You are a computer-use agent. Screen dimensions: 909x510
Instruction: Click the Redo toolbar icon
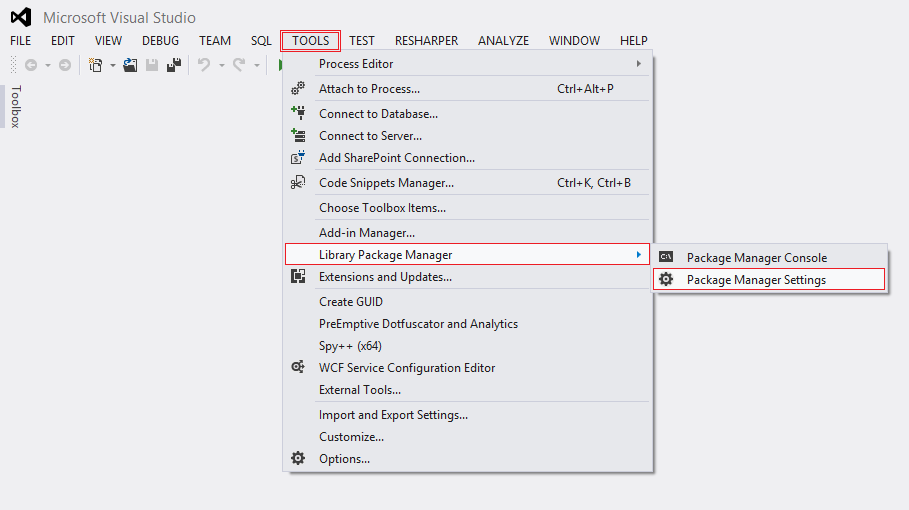click(x=239, y=65)
